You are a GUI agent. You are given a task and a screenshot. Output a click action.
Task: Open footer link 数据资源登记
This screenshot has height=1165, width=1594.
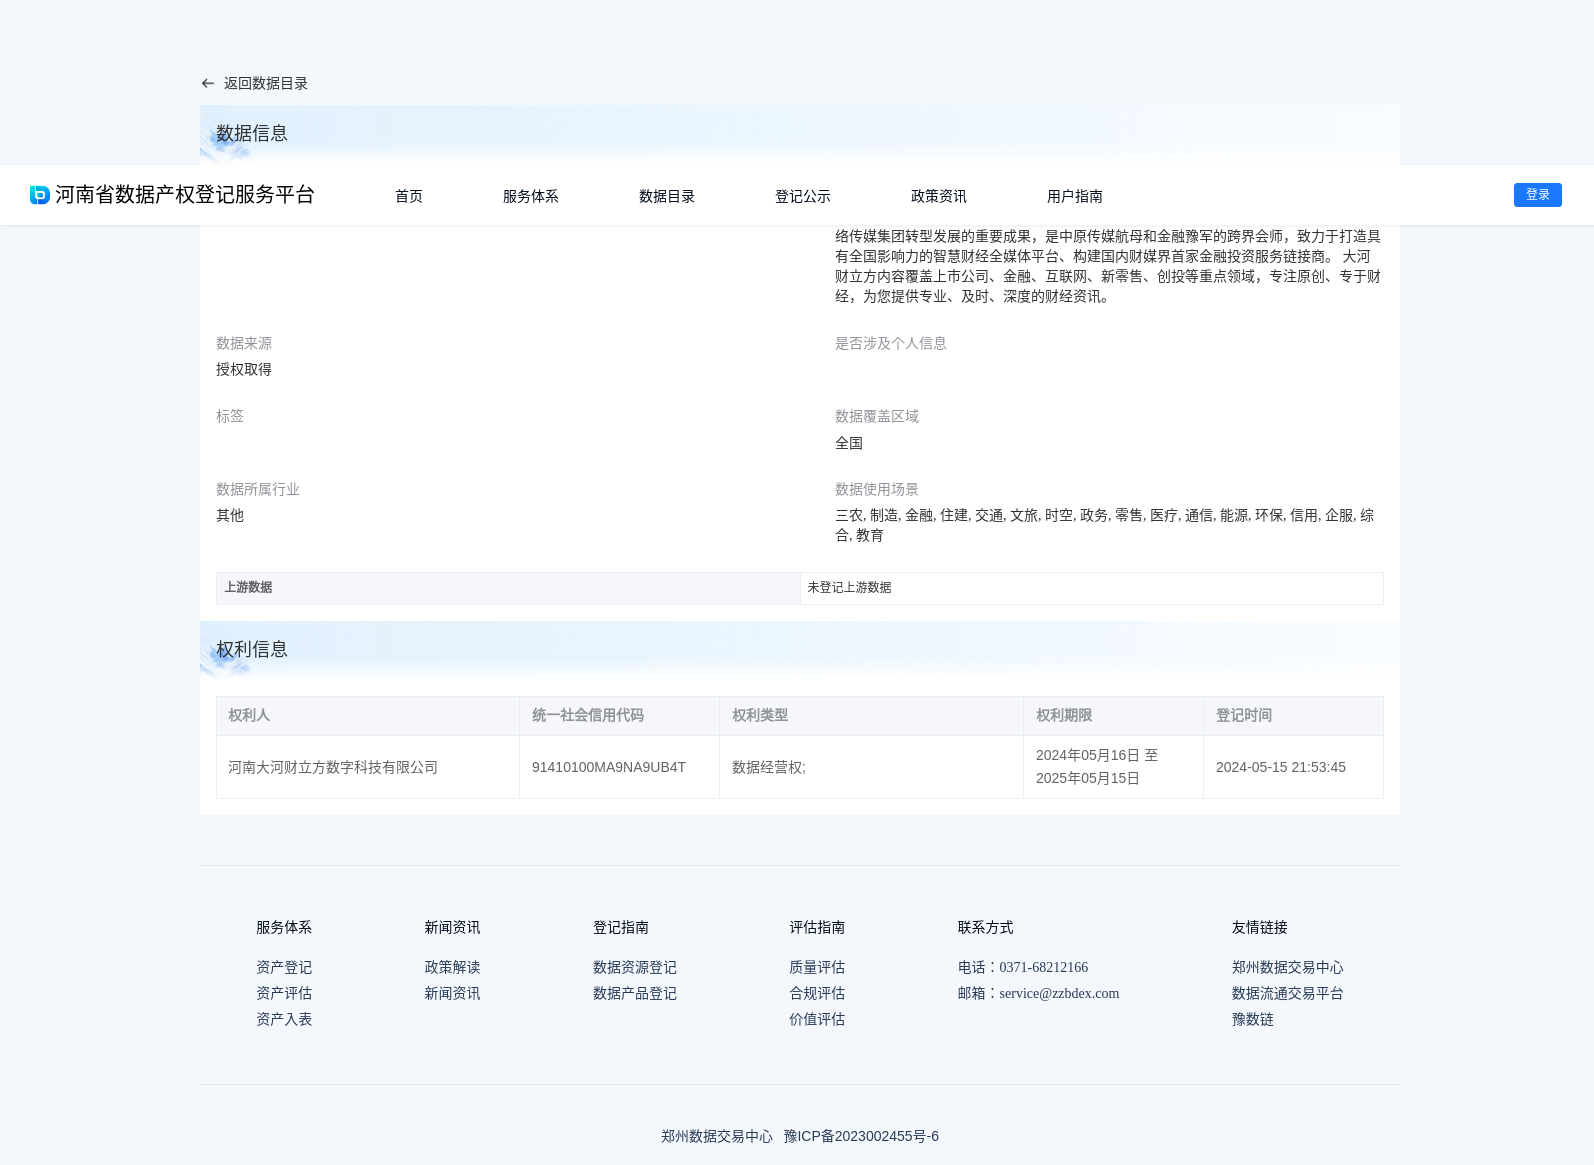(635, 967)
